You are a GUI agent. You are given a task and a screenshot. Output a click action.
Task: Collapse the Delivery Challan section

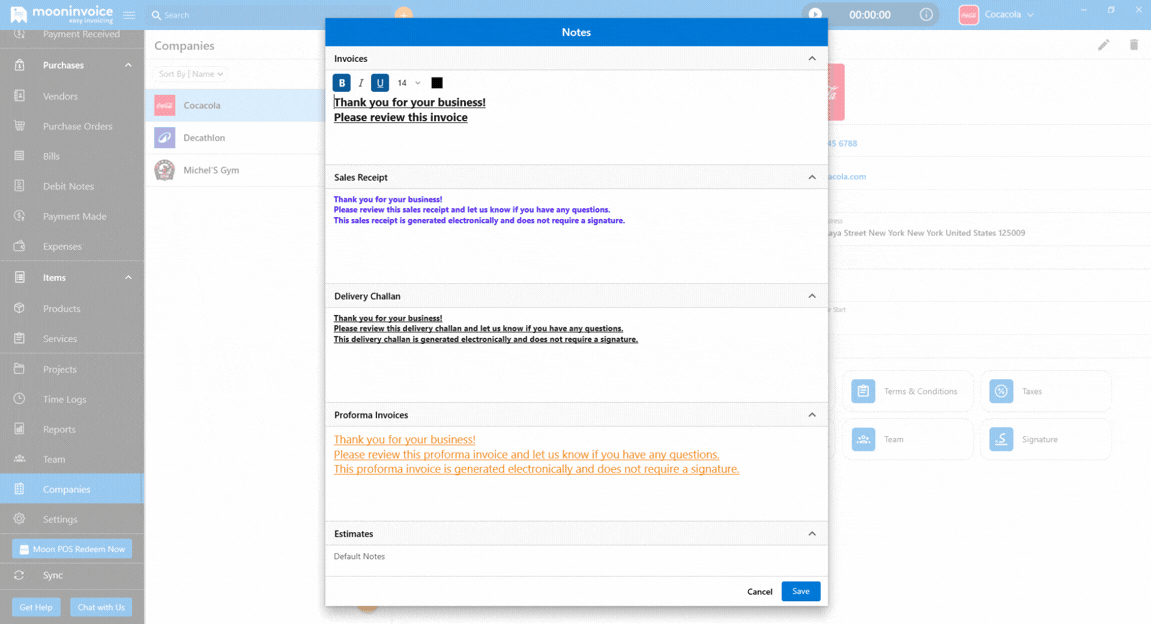812,296
